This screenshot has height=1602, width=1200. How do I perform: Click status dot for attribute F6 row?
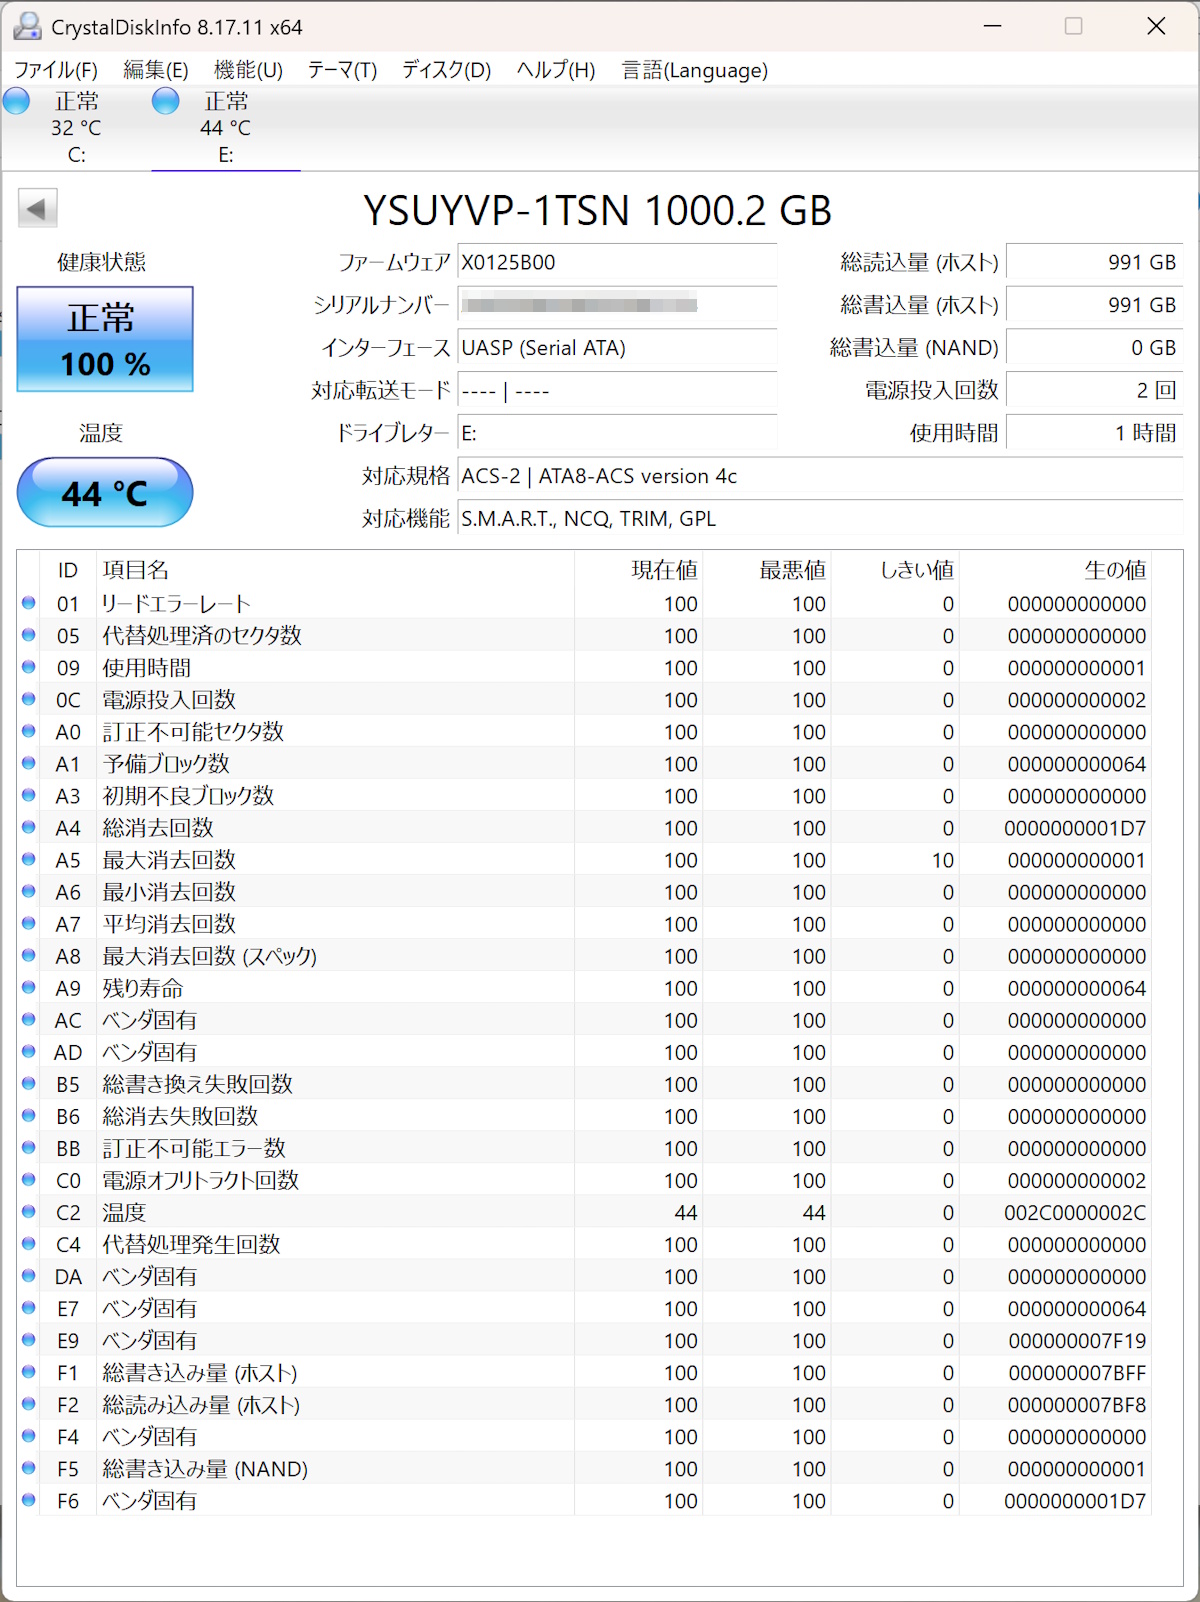pos(29,1500)
